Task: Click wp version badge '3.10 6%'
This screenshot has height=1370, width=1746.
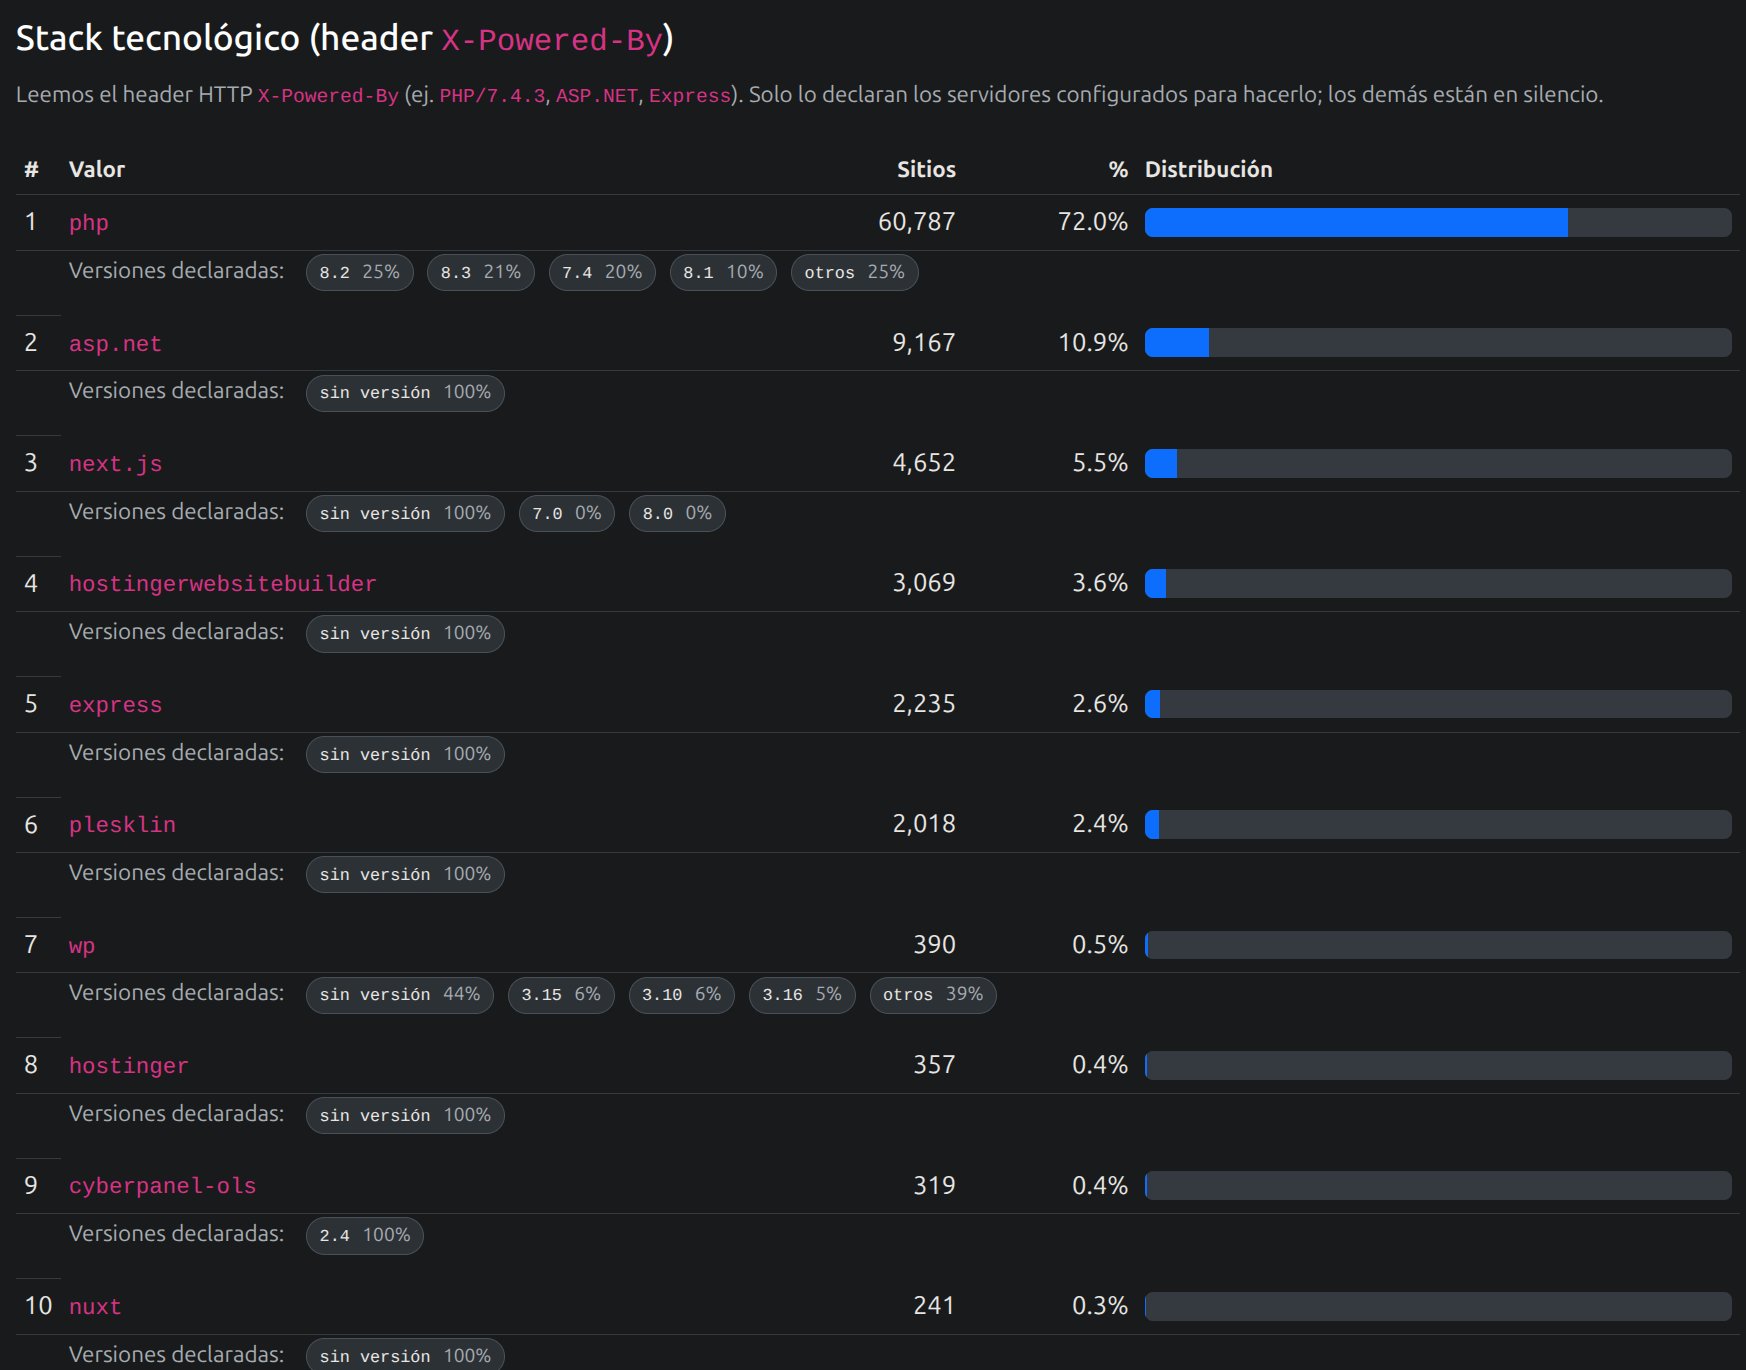Action: click(681, 995)
